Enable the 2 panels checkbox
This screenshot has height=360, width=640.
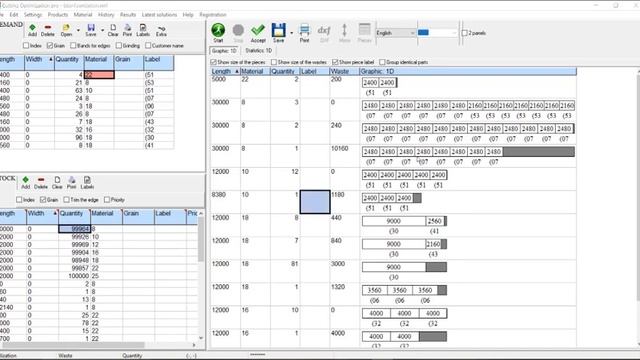[464, 33]
